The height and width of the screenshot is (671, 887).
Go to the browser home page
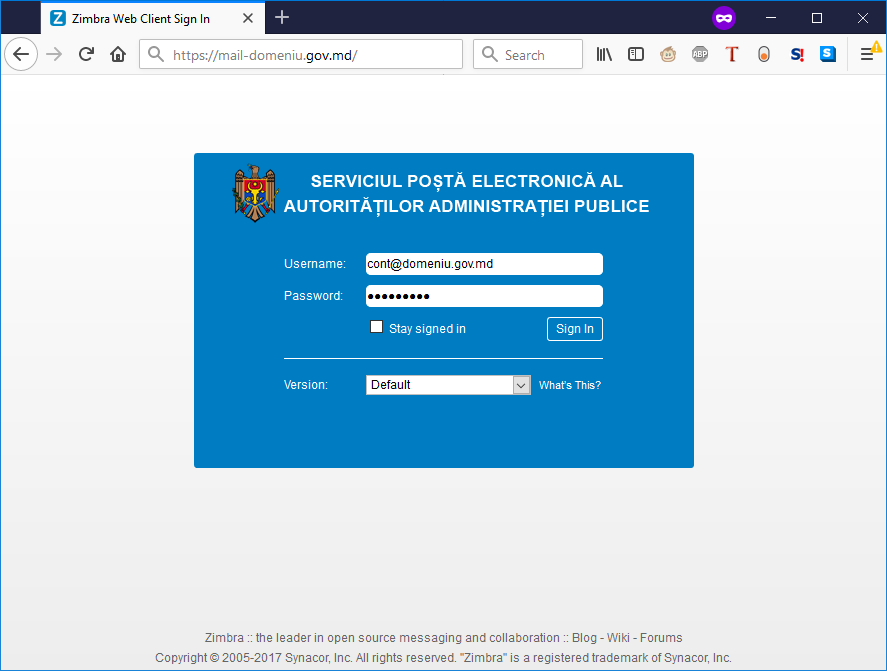coord(118,54)
